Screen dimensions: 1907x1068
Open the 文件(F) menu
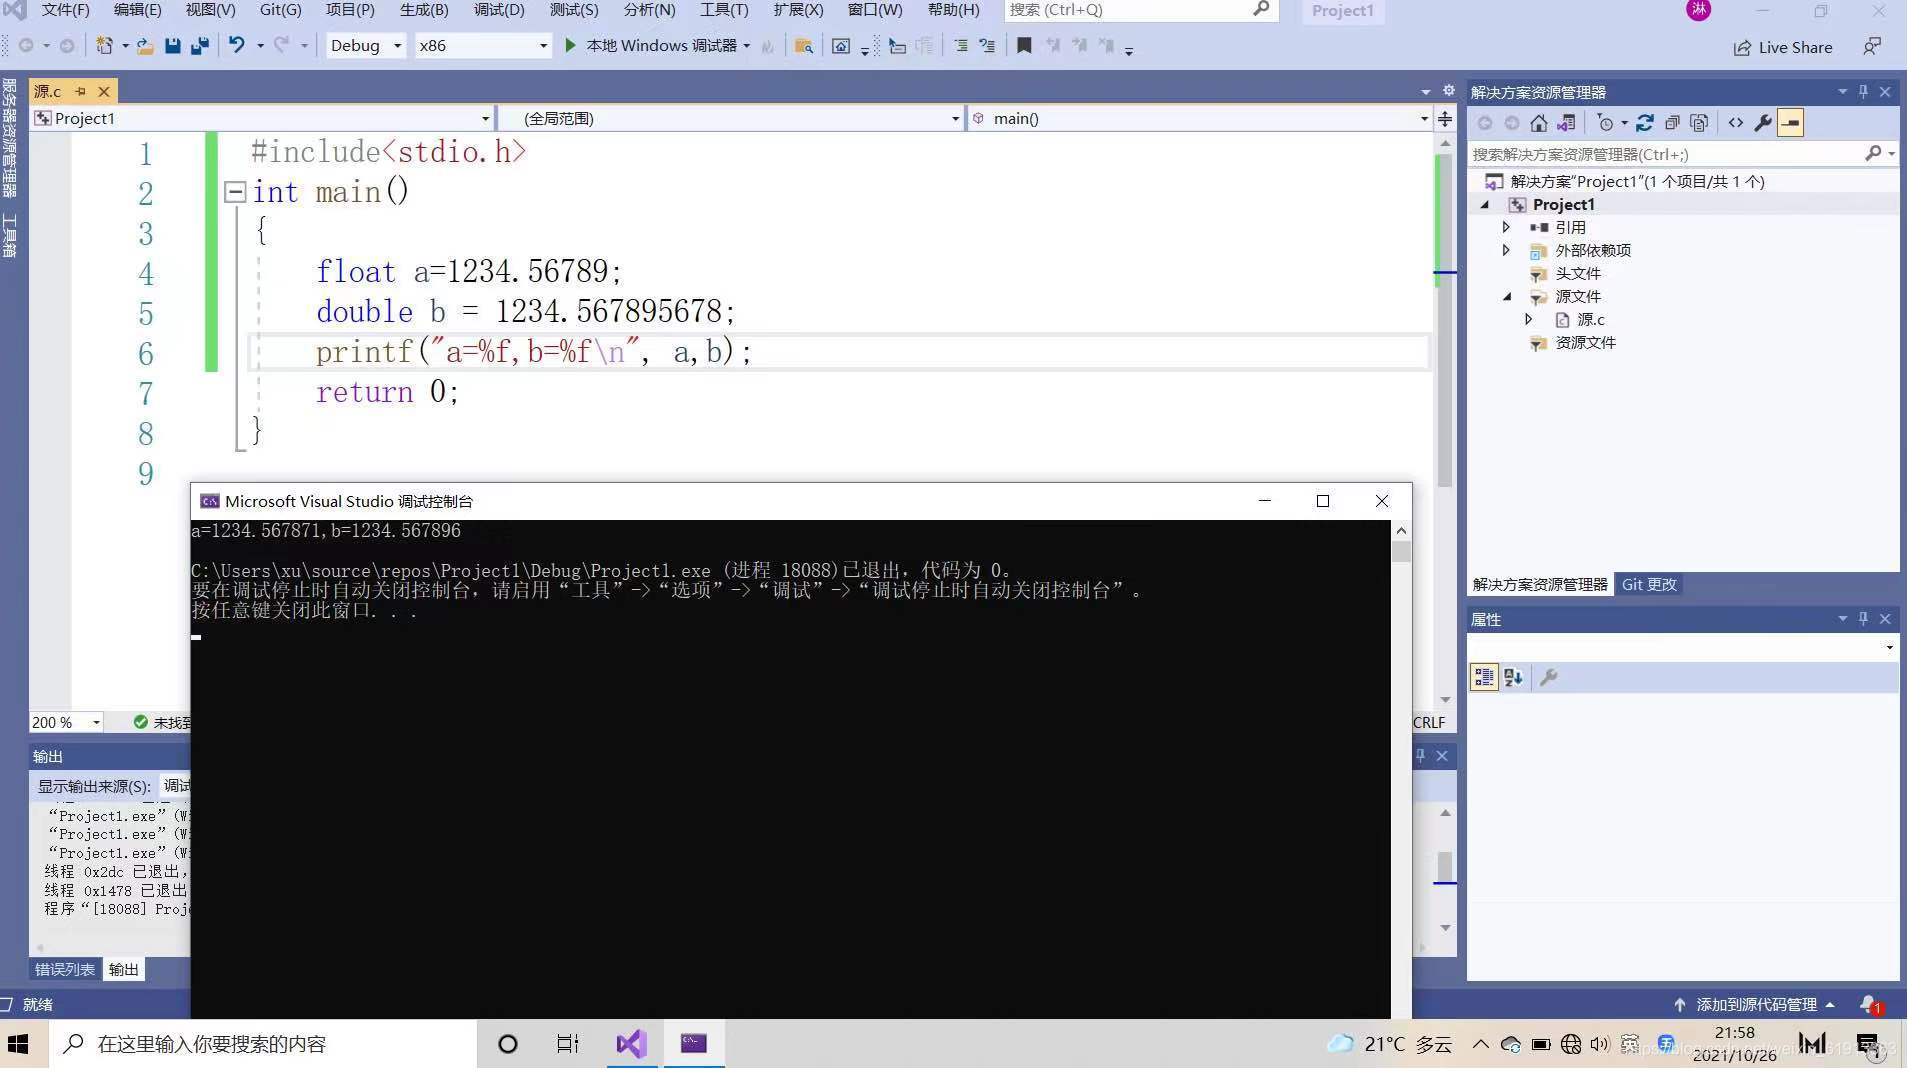(65, 10)
